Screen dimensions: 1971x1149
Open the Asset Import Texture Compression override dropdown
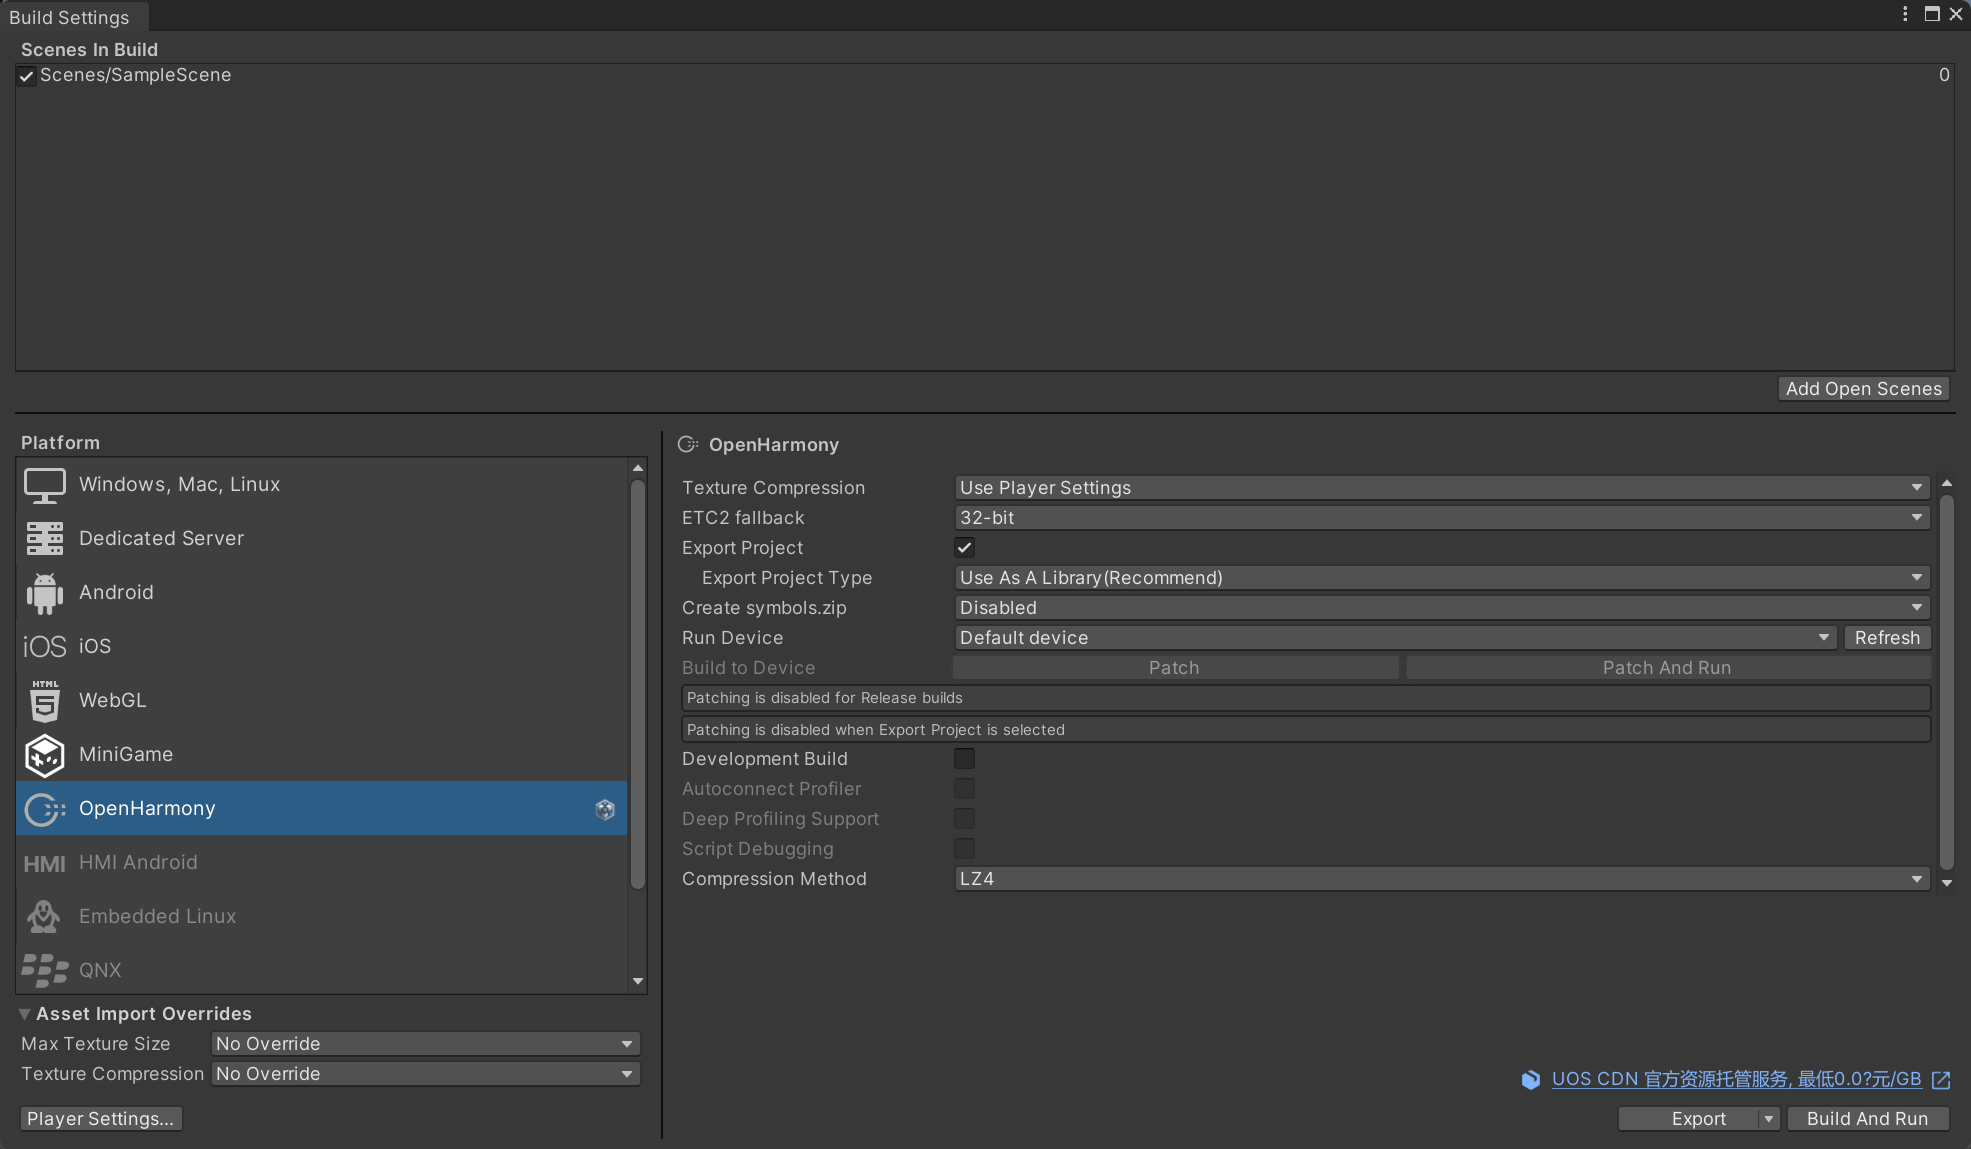coord(426,1074)
